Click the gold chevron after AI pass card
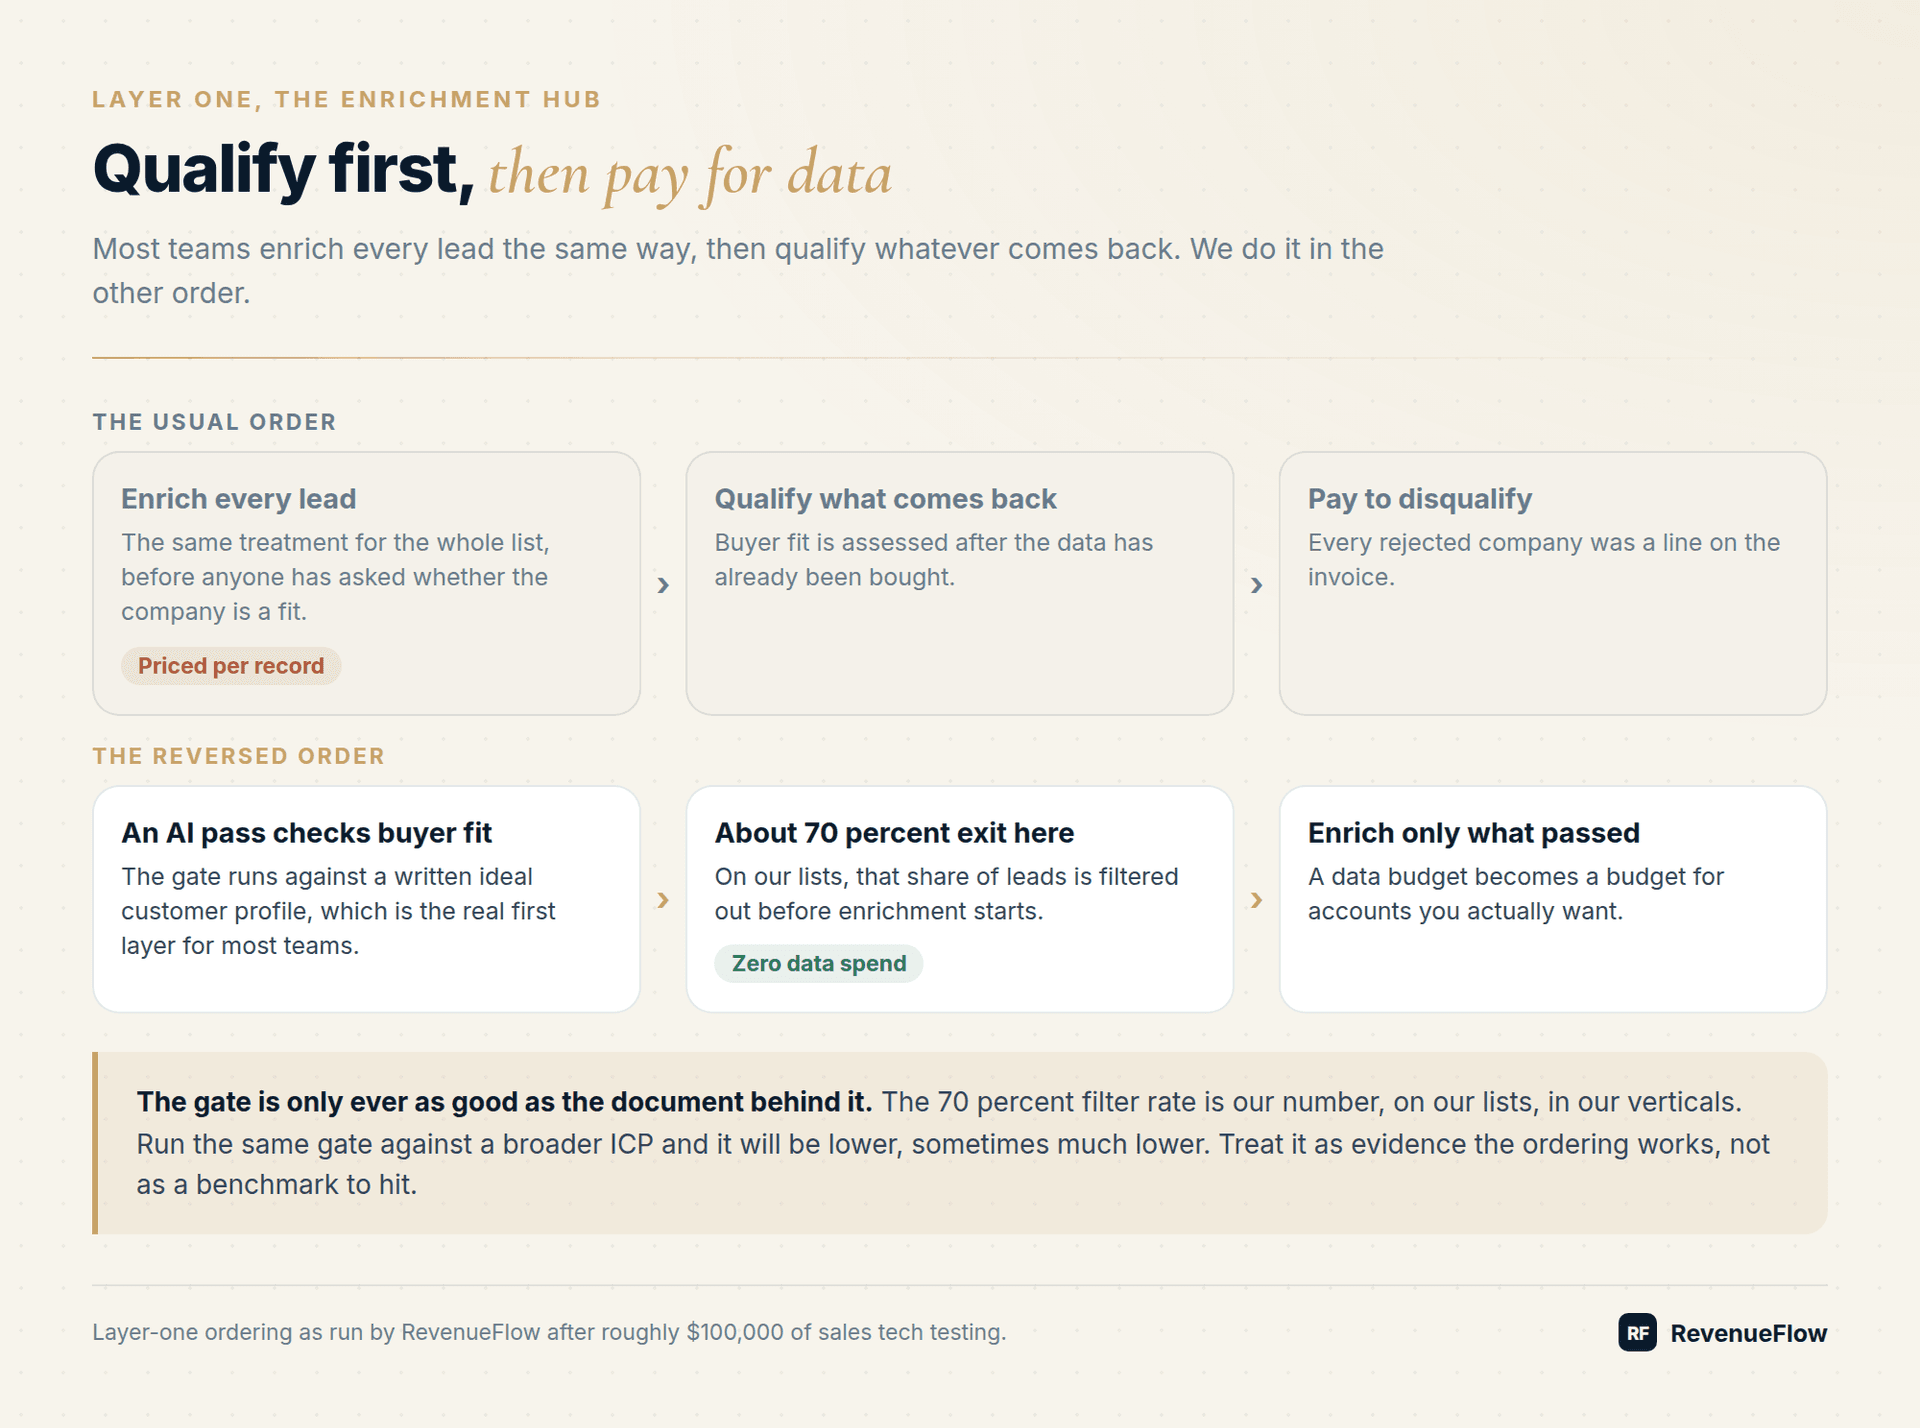 click(663, 900)
